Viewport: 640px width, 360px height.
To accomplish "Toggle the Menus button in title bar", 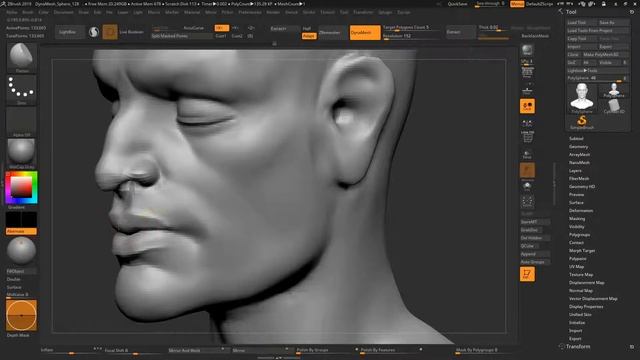I will point(517,4).
